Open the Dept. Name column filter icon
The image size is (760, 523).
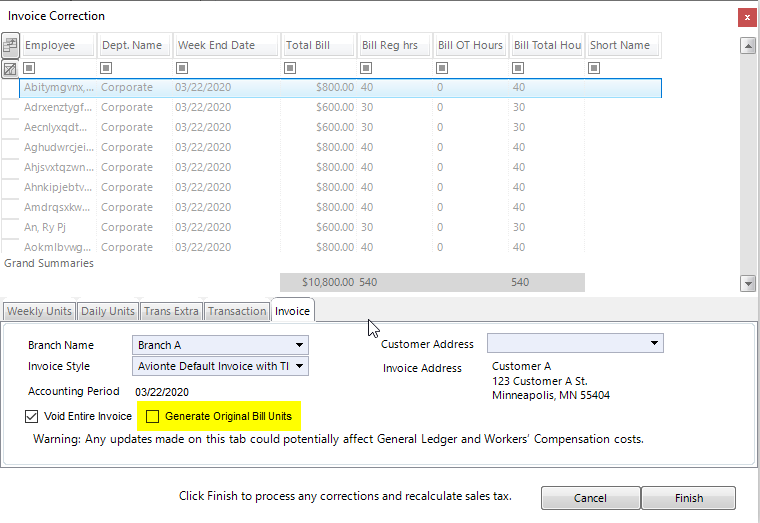106,68
